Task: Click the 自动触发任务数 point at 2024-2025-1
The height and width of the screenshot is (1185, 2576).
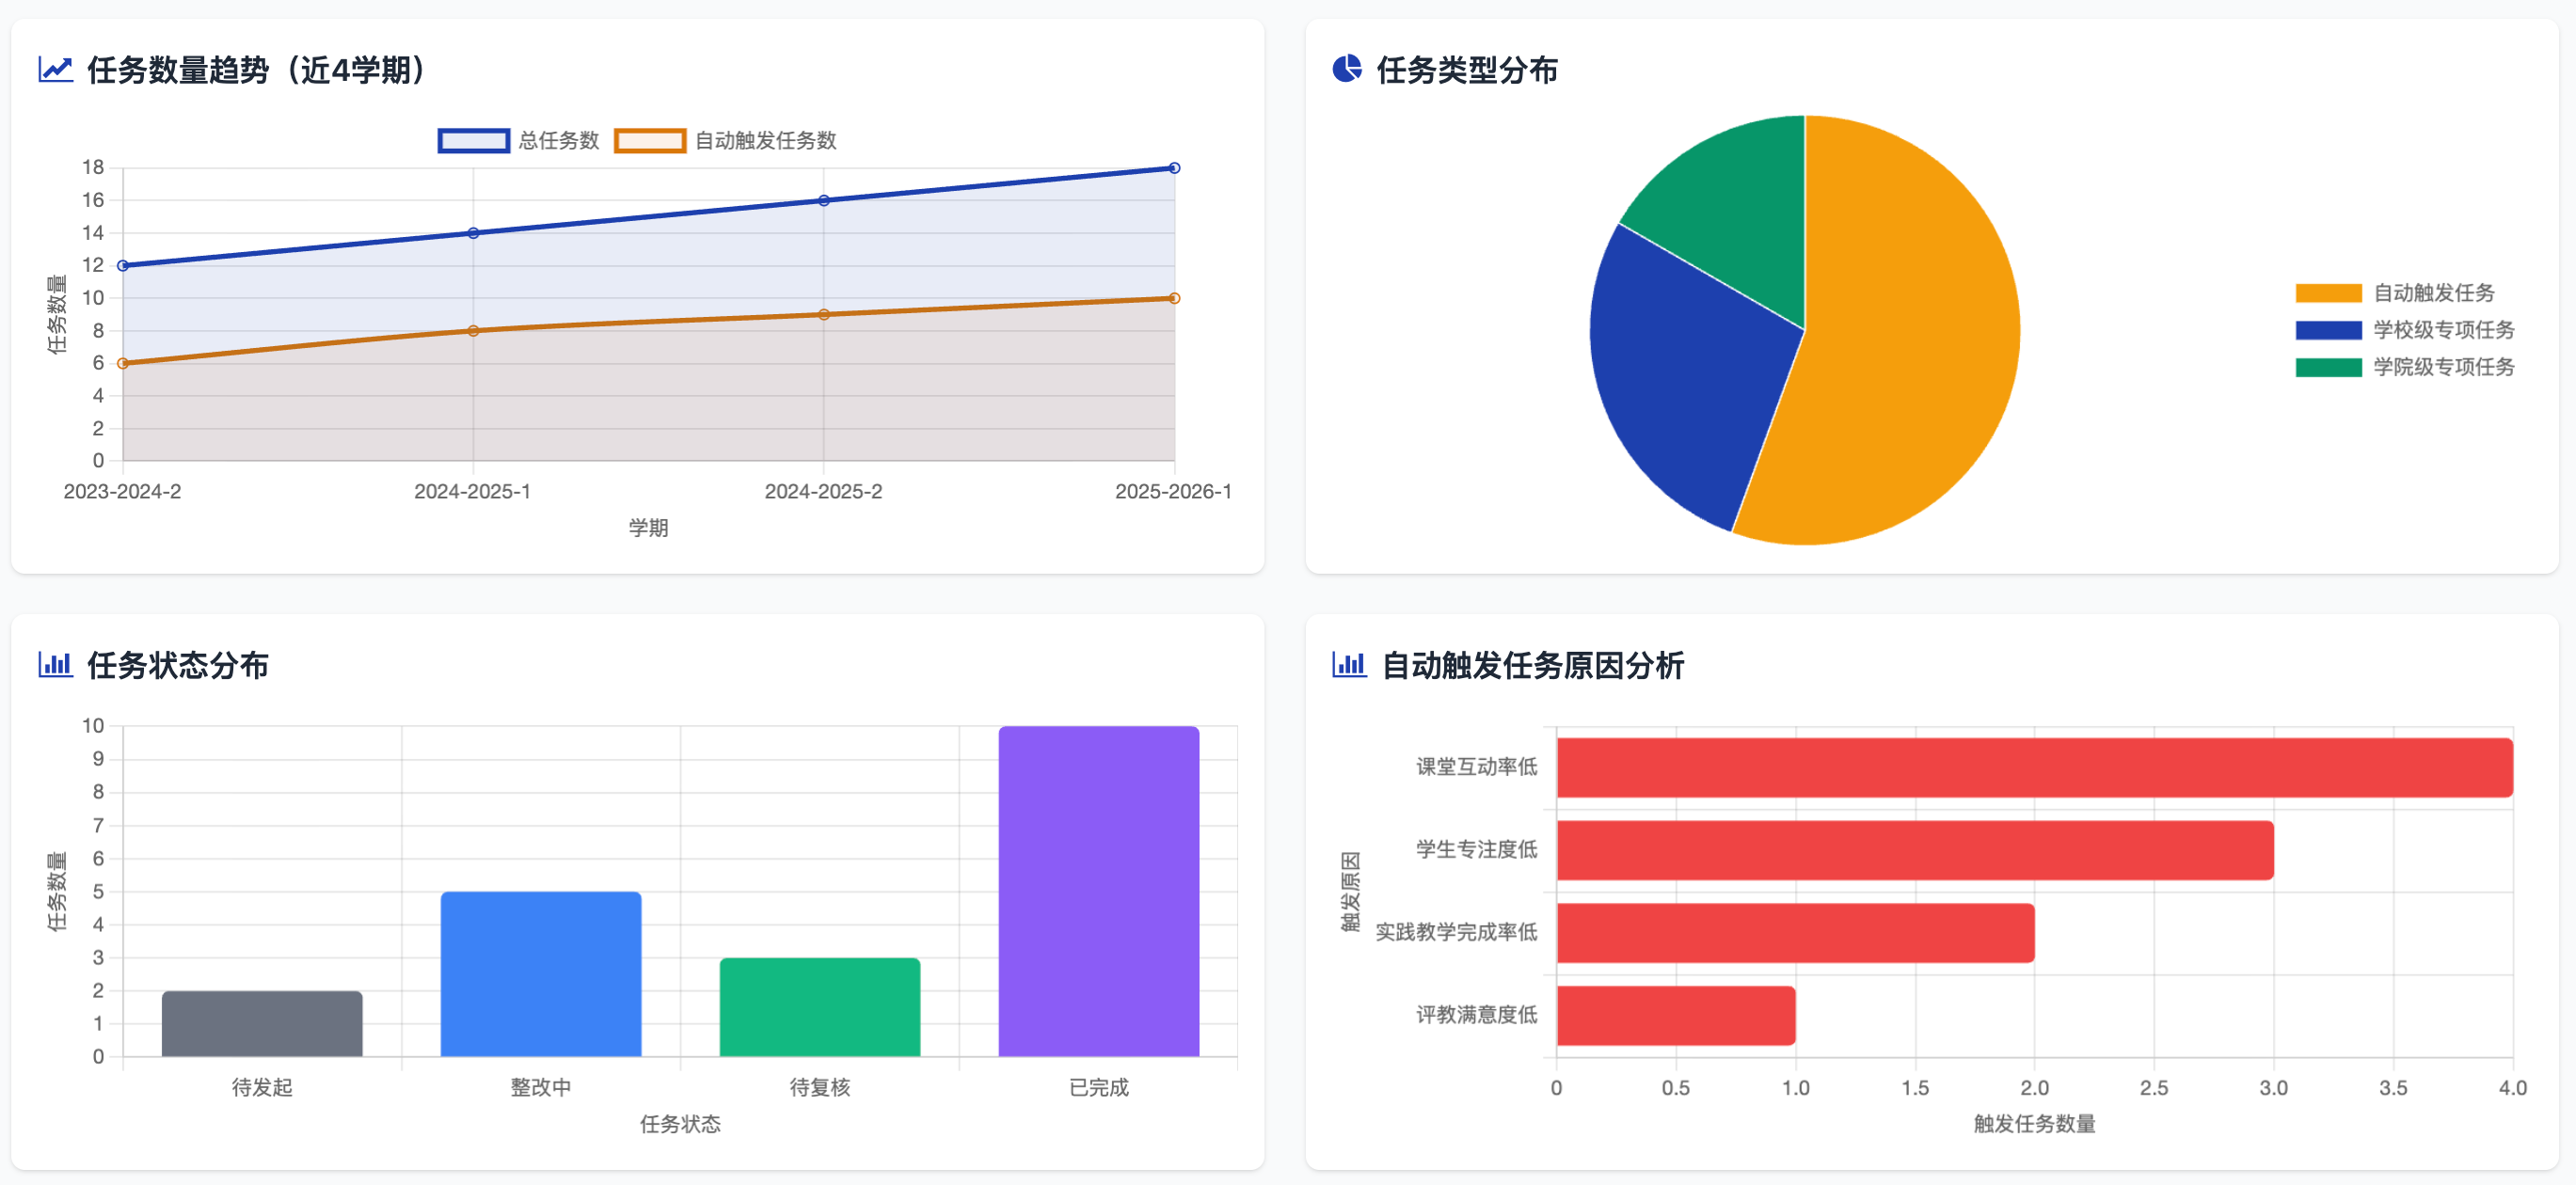Action: click(473, 331)
